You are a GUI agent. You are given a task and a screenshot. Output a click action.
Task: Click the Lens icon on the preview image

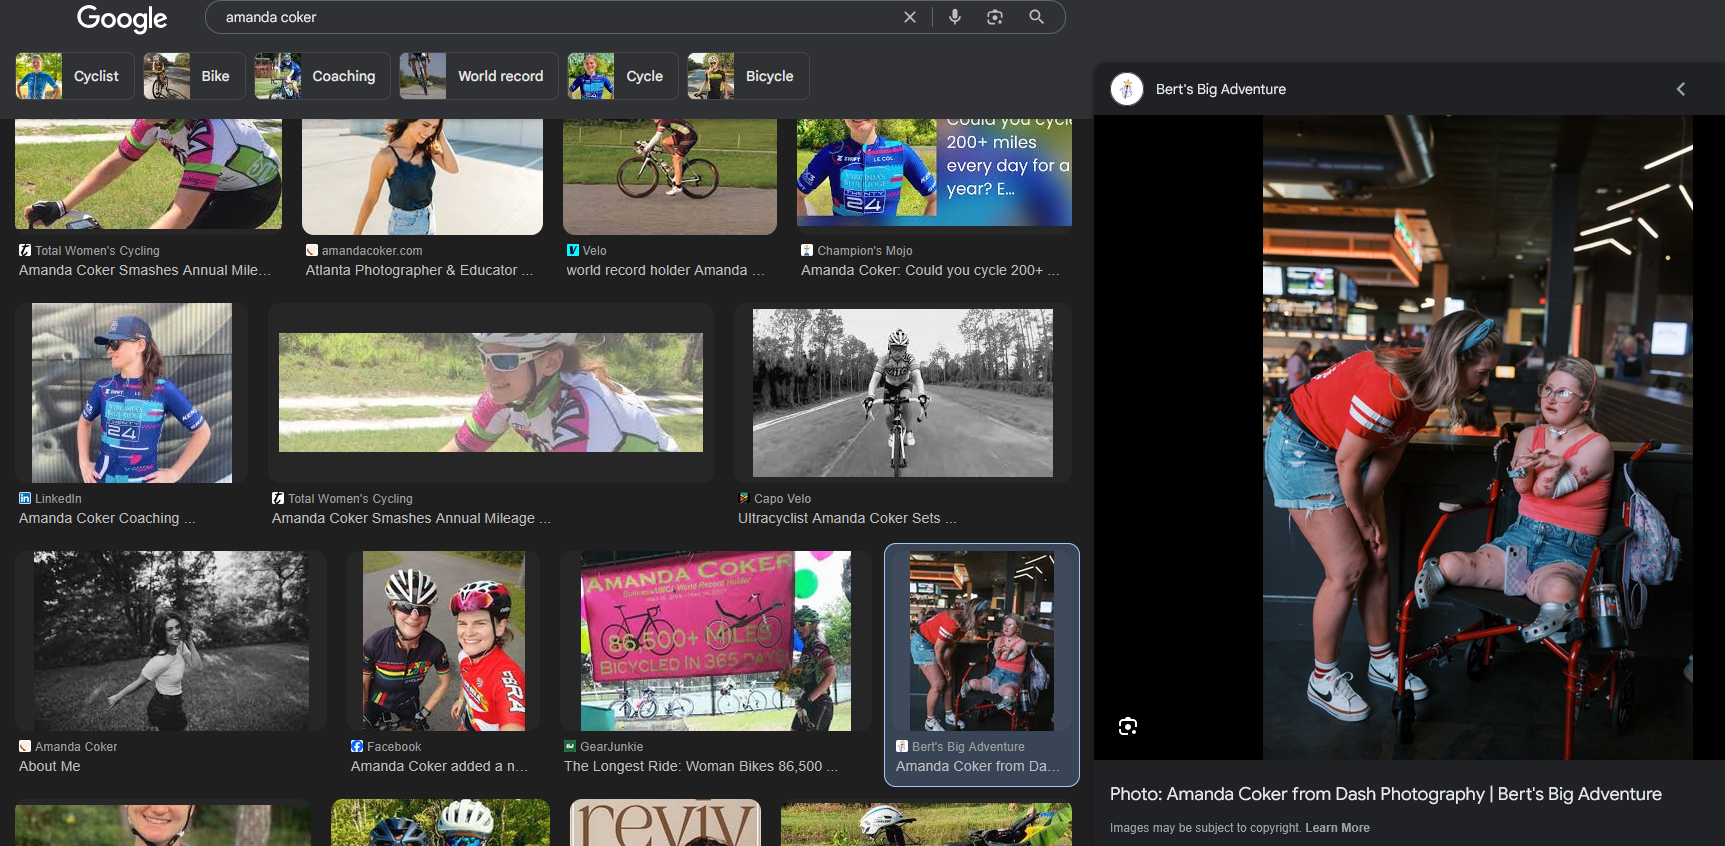[x=1128, y=726]
